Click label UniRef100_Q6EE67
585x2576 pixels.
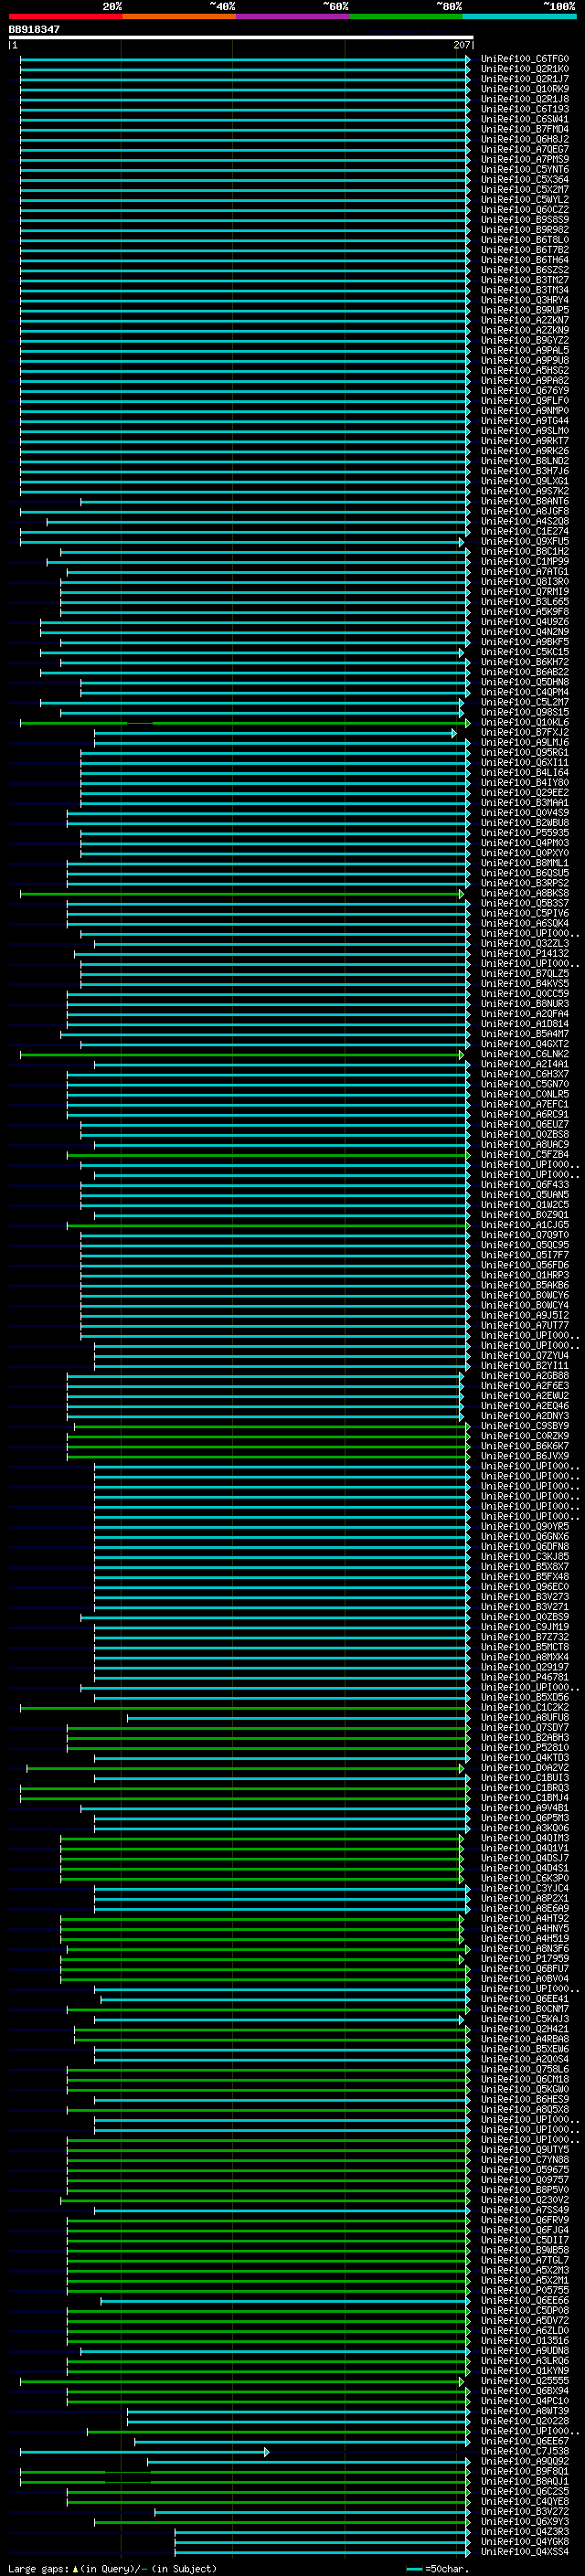(524, 2441)
